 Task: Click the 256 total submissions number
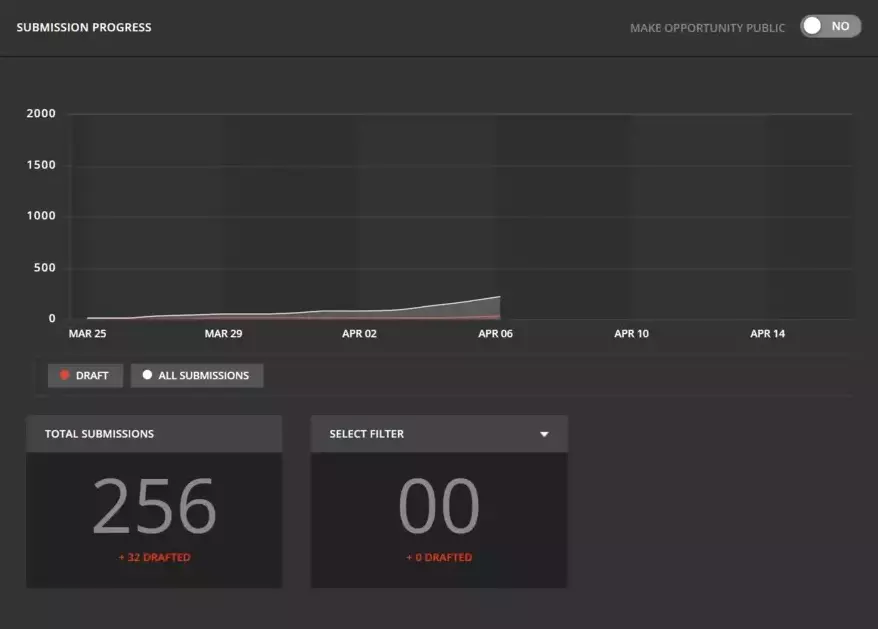pos(154,505)
